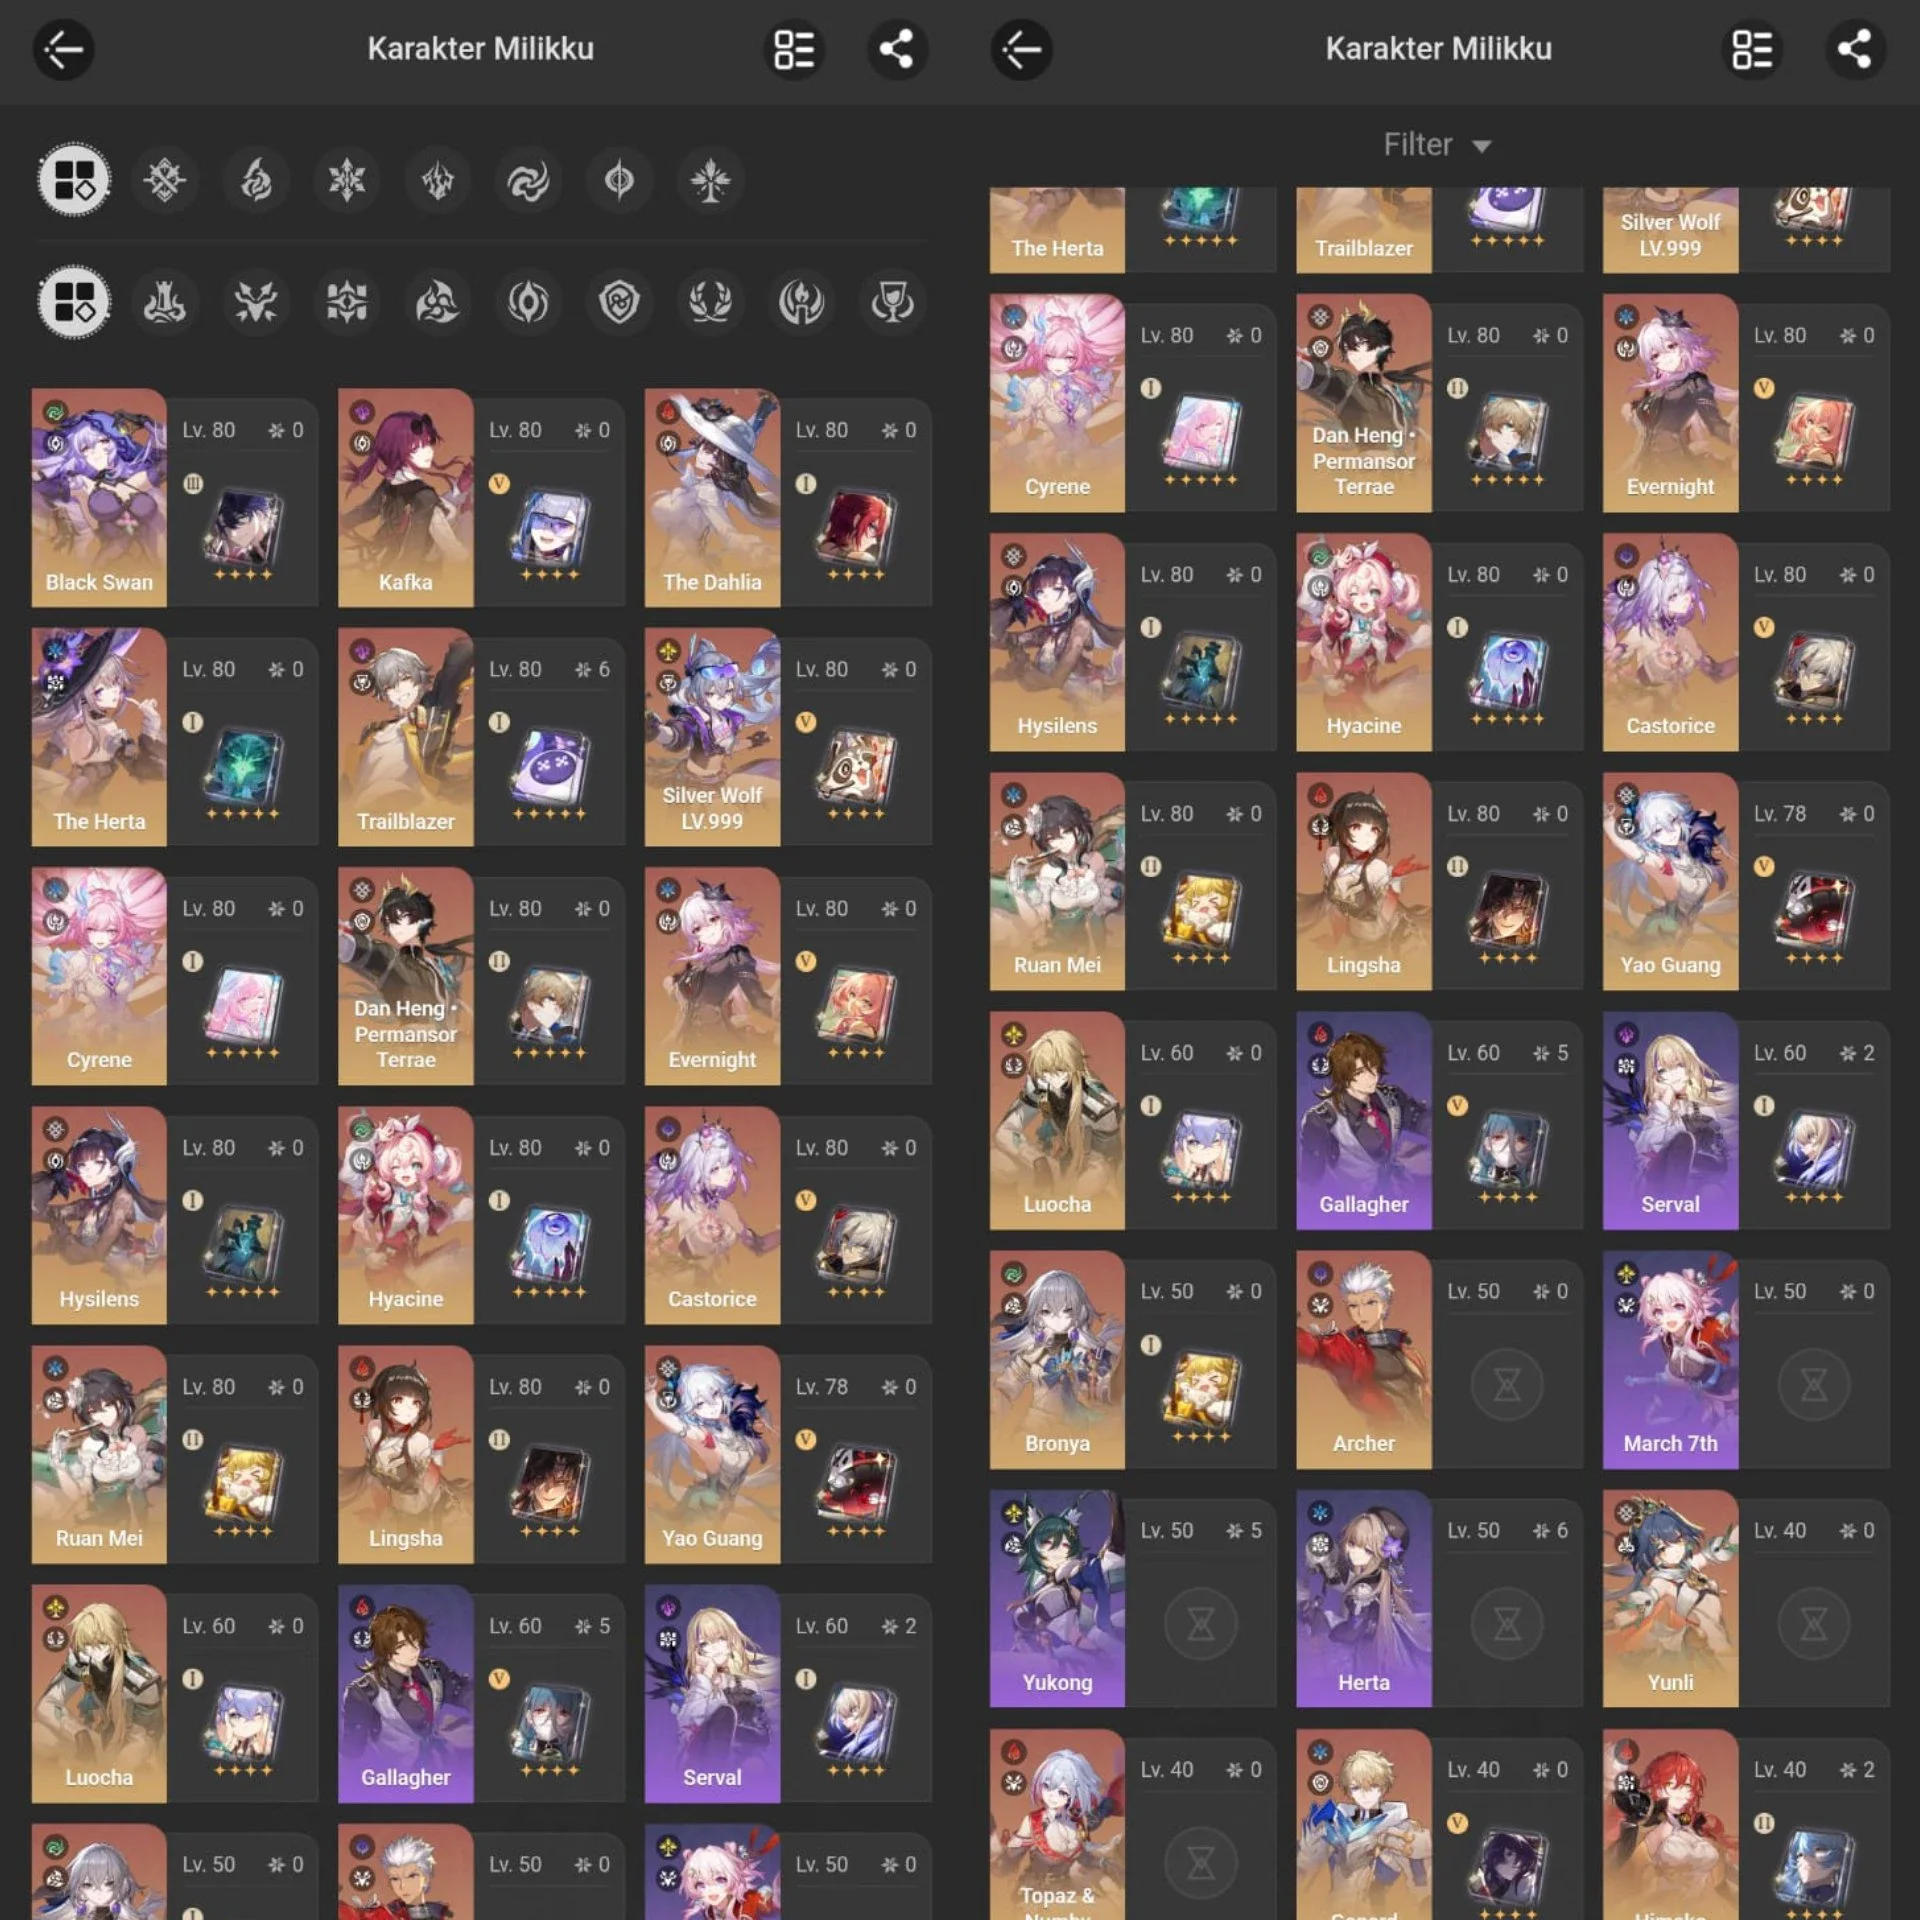Screen dimensions: 1920x1920
Task: Filter characters by The Hunt path
Action: pyautogui.click(x=256, y=301)
